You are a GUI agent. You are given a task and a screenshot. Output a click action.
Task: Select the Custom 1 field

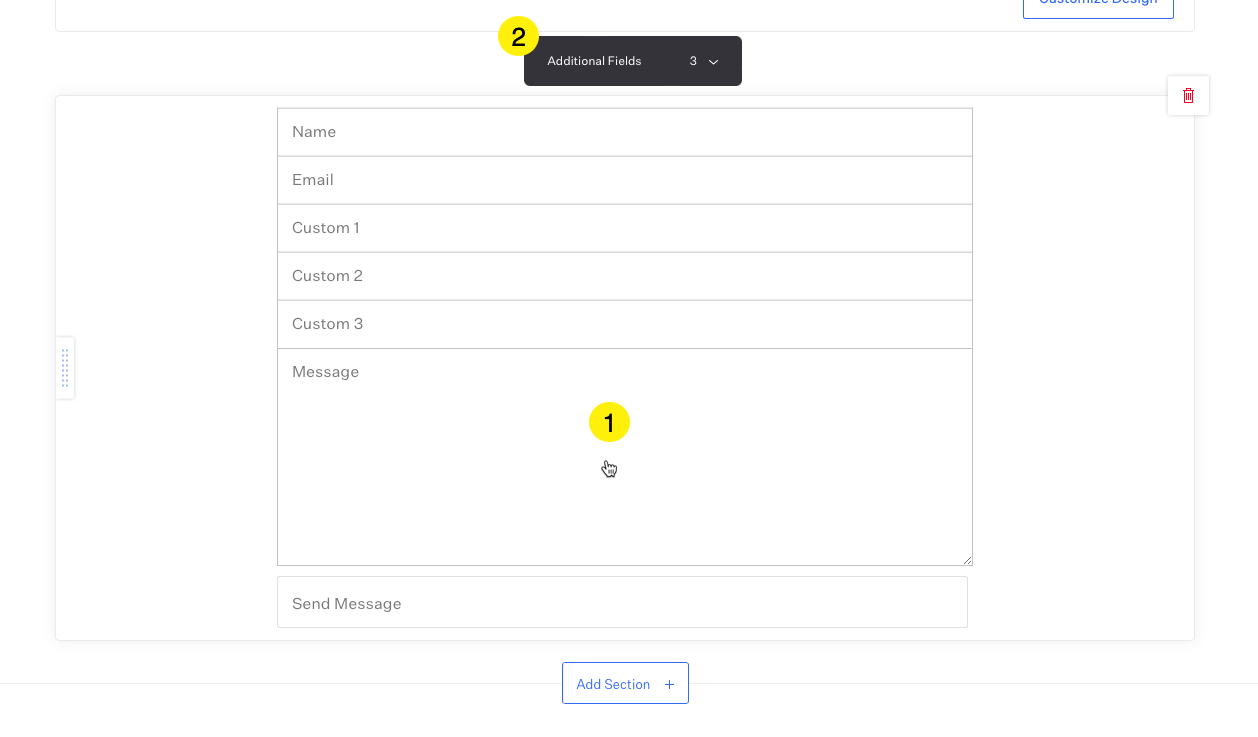point(625,228)
